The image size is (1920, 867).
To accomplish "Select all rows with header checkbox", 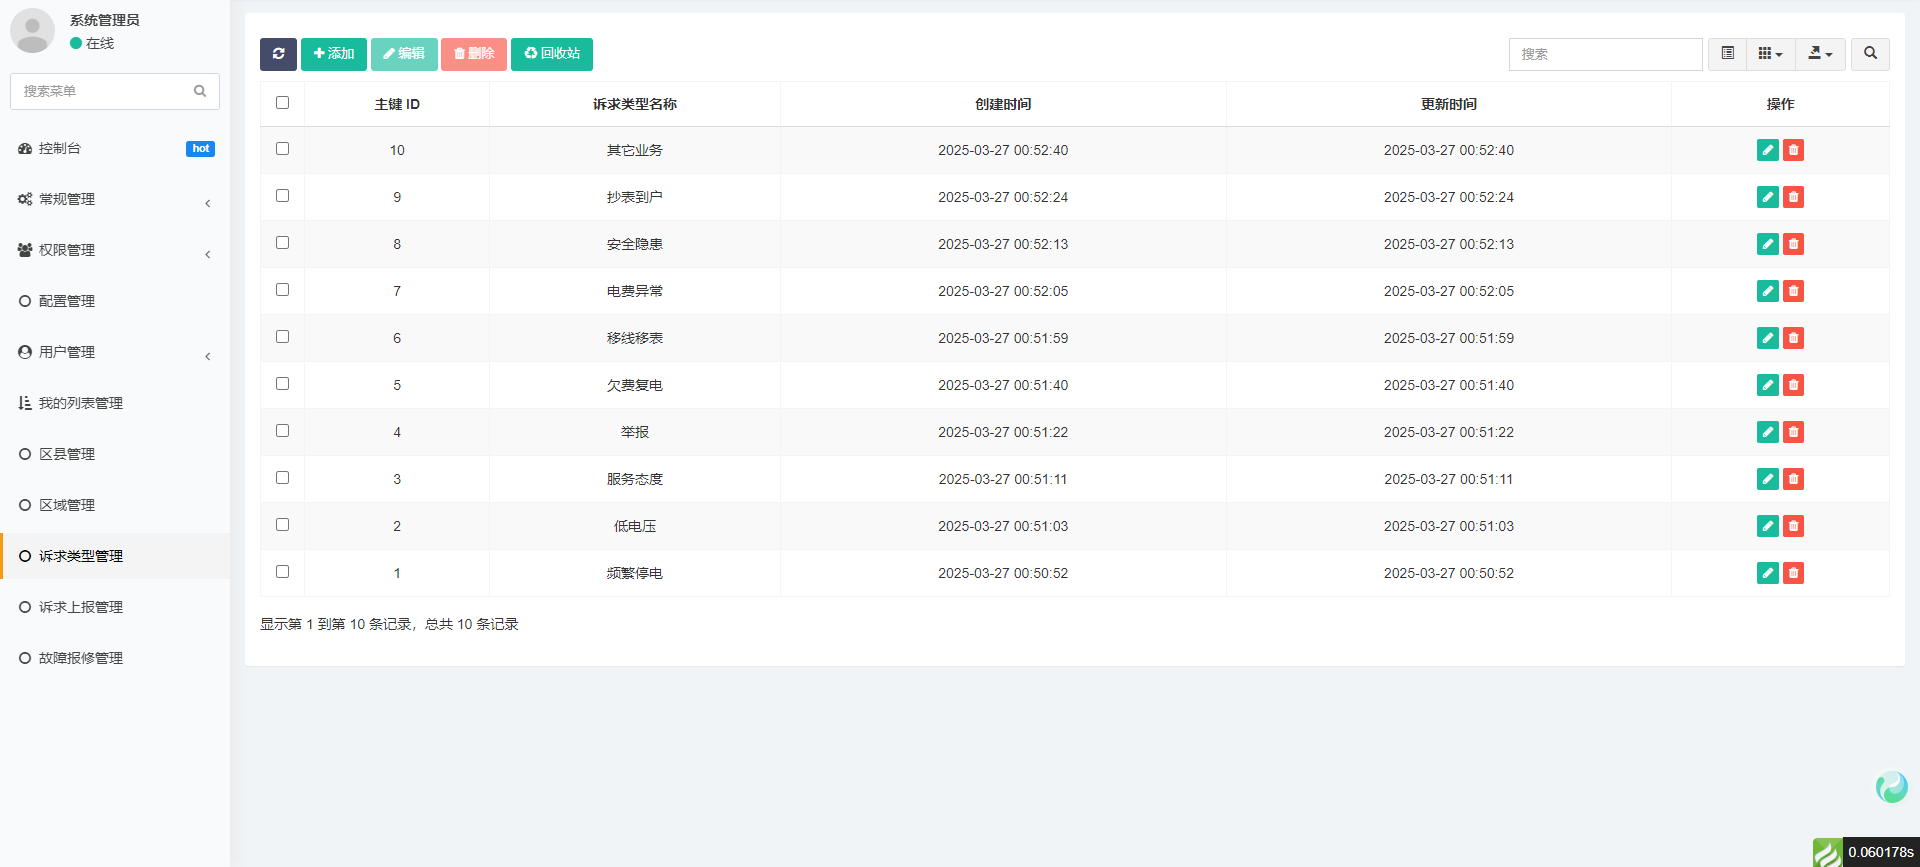I will (282, 103).
